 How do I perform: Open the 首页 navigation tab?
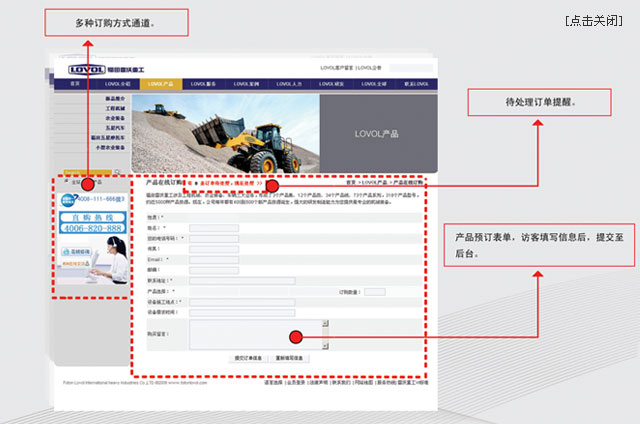pyautogui.click(x=75, y=84)
